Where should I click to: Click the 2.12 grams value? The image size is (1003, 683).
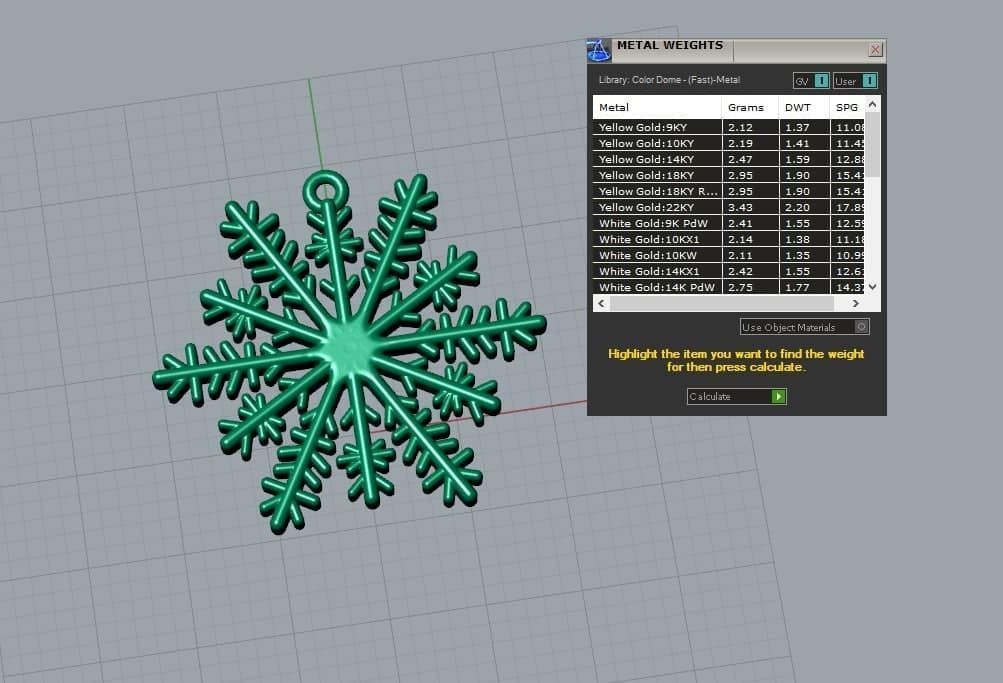[740, 127]
